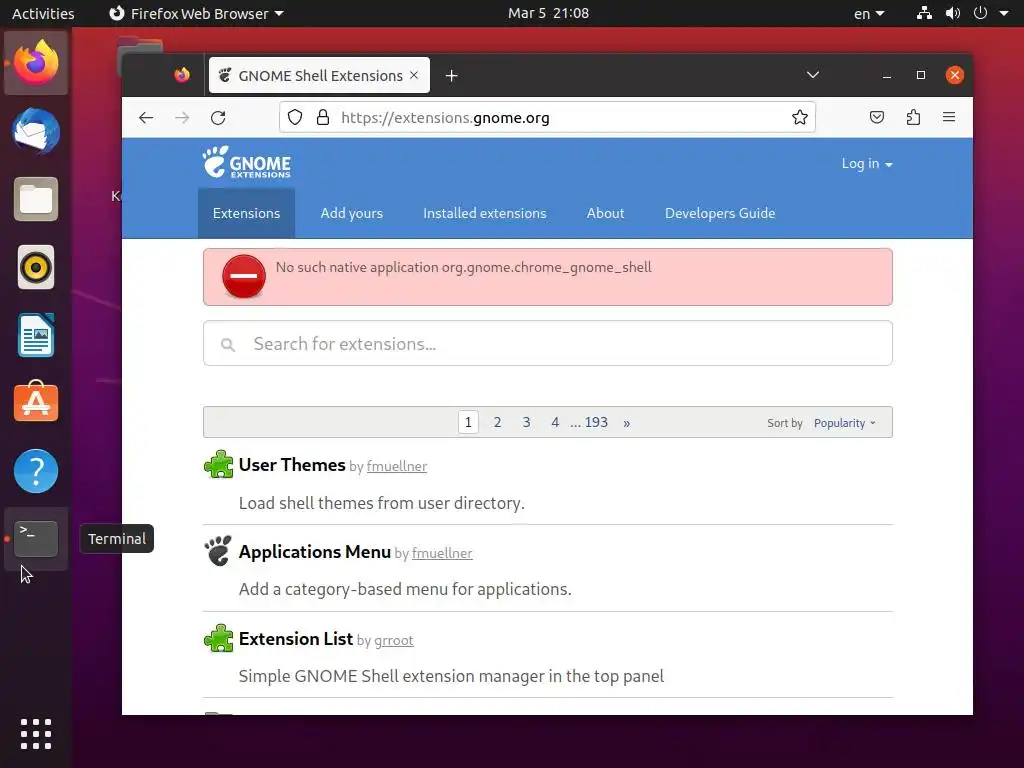The width and height of the screenshot is (1024, 768).
Task: Open the Add yours page
Action: (351, 214)
